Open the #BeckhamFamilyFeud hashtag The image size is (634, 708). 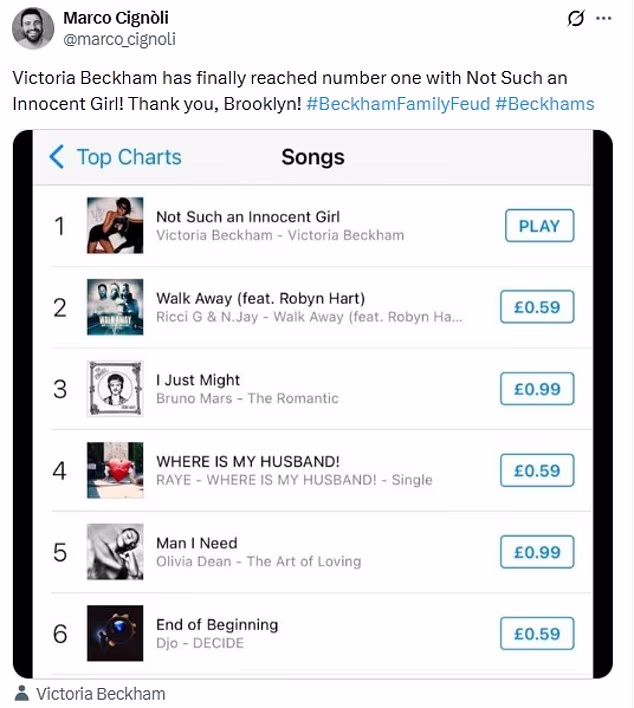point(398,104)
